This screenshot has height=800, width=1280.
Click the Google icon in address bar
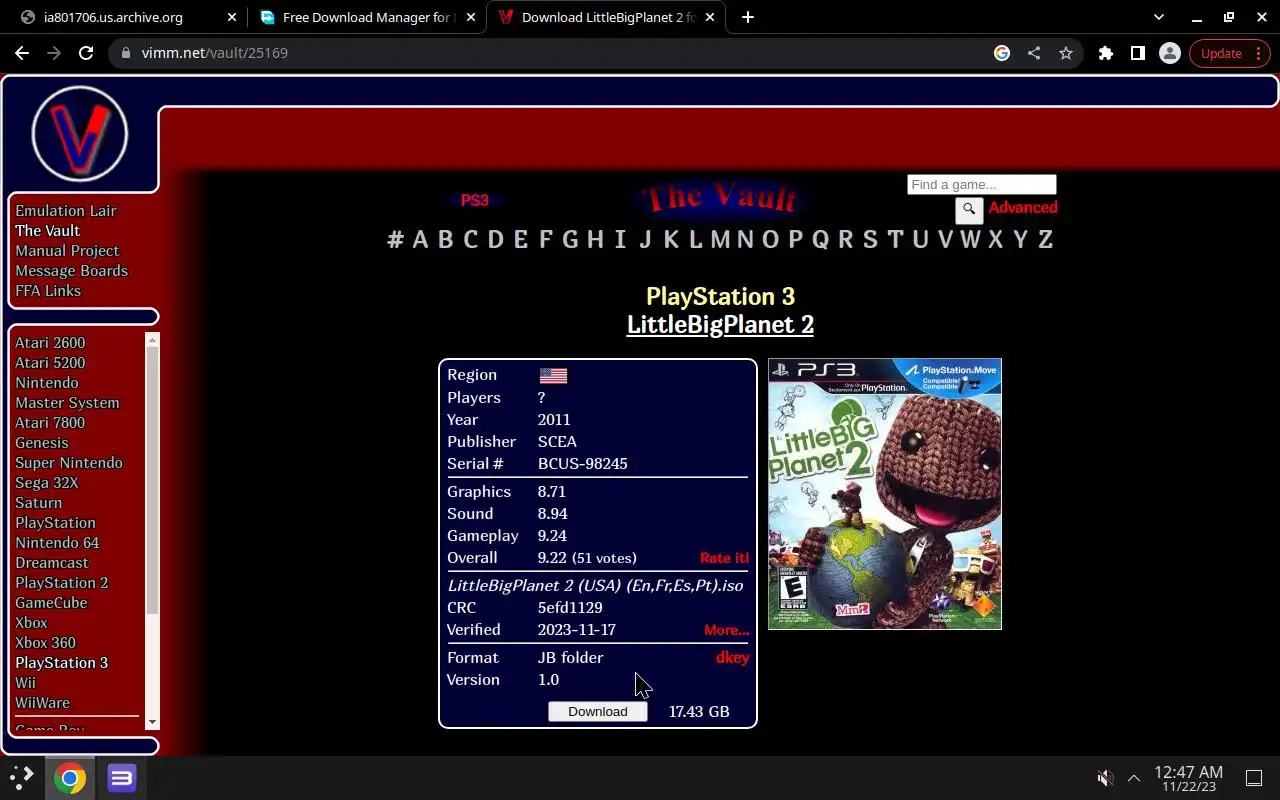pos(1002,53)
